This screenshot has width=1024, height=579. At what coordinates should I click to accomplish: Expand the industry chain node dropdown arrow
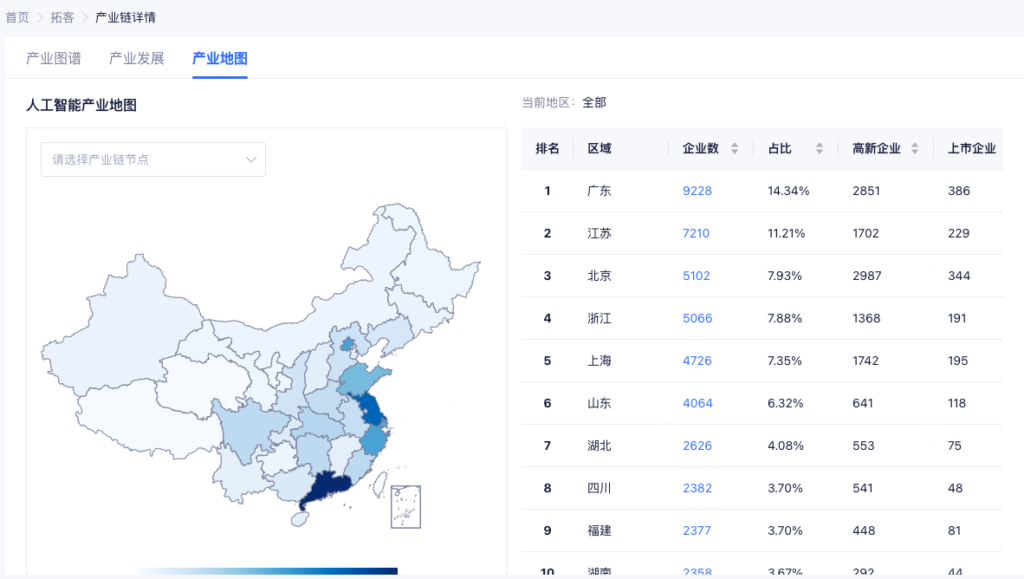251,159
